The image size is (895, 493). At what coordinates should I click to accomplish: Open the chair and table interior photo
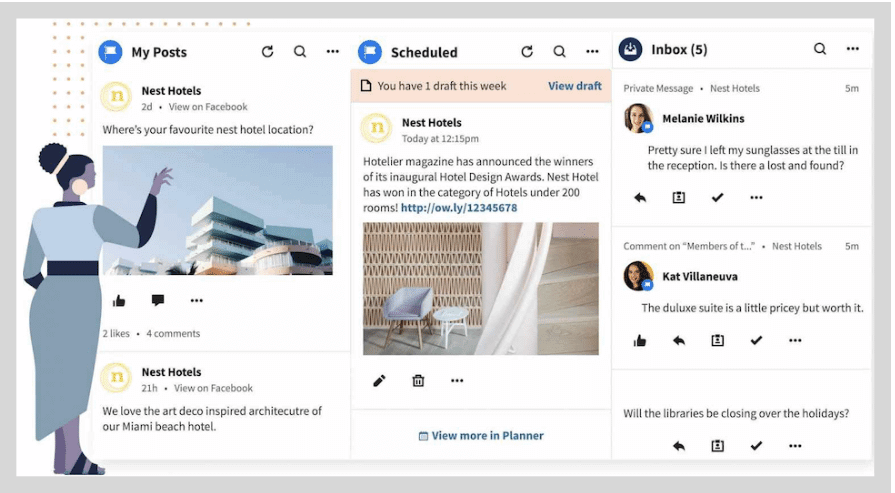[x=481, y=289]
